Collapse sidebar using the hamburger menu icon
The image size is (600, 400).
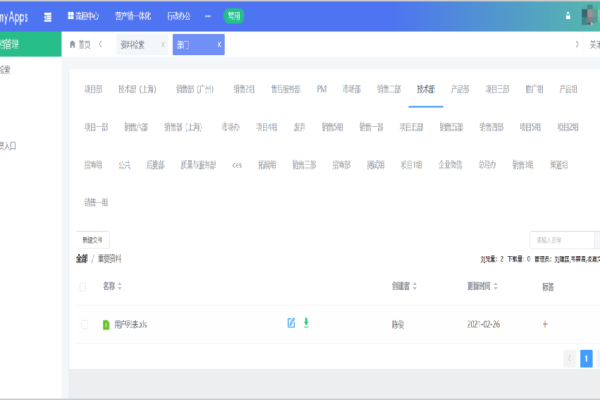point(47,17)
